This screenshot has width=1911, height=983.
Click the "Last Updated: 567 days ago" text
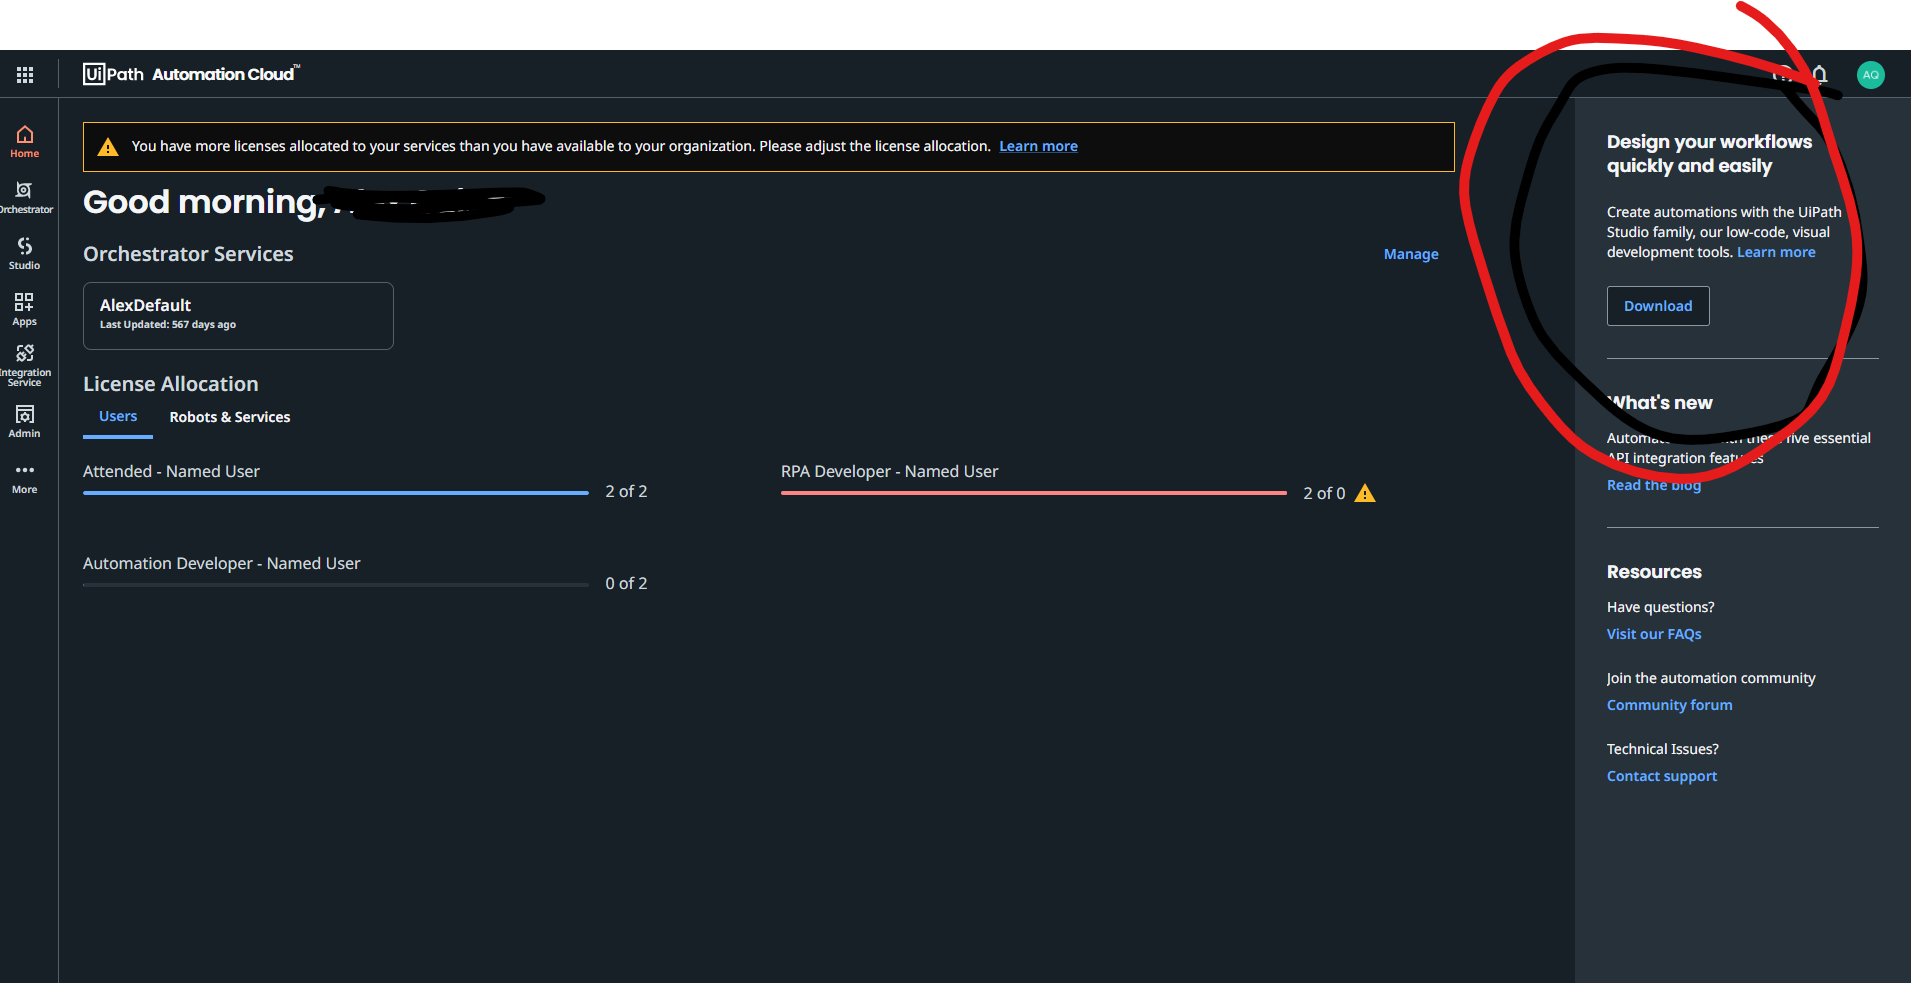[168, 325]
